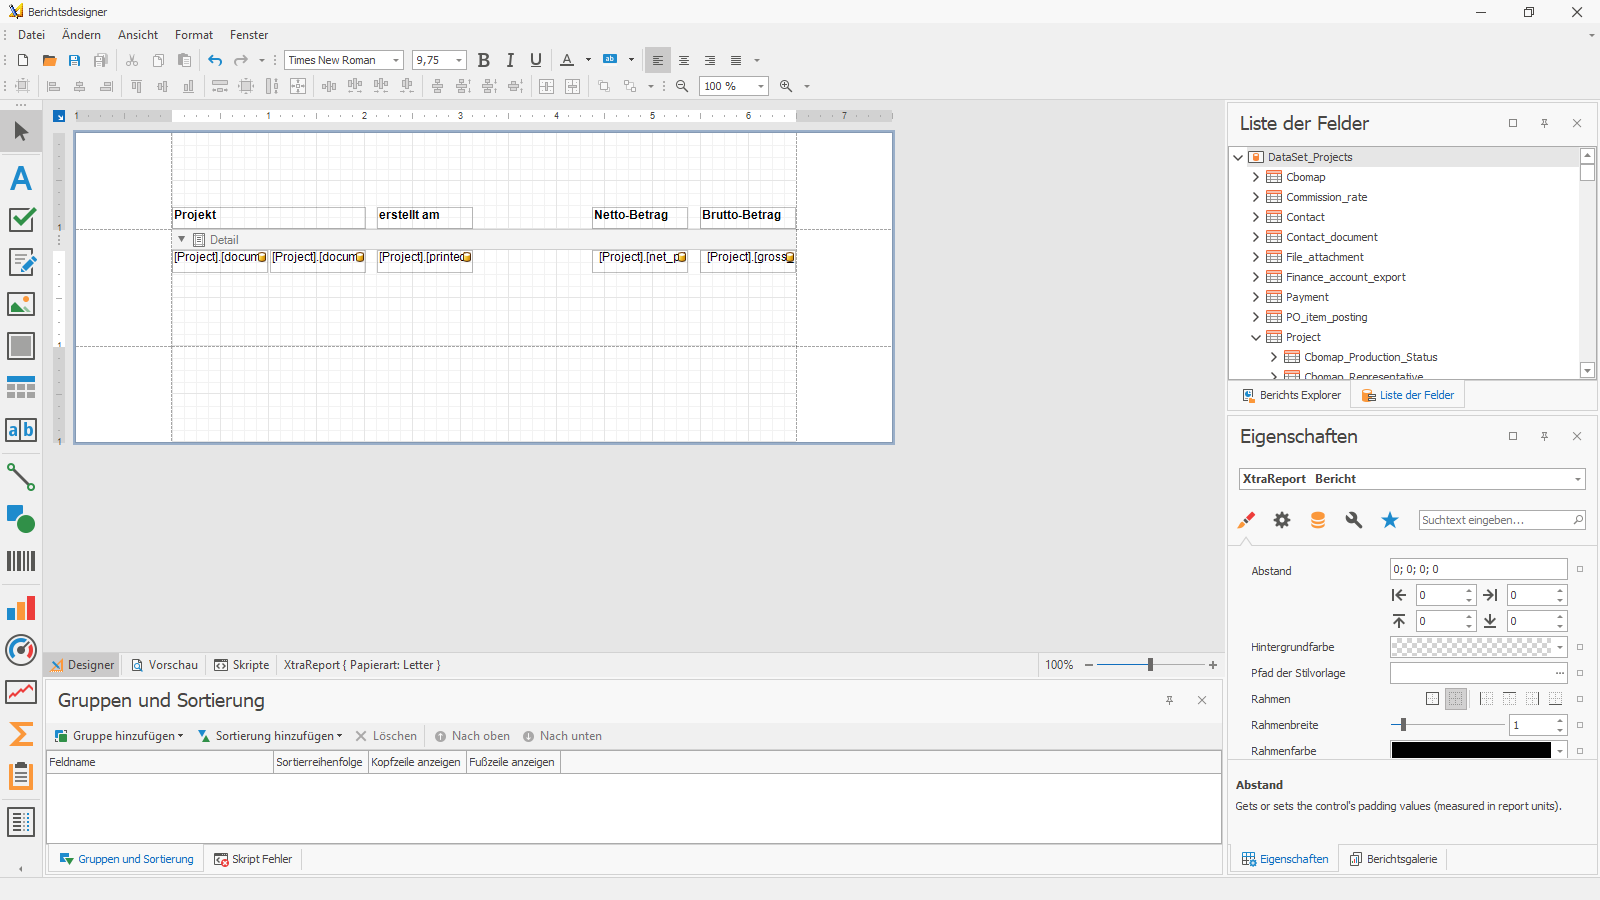Click Sortierung hinzufügen button
The image size is (1600, 900).
[270, 736]
